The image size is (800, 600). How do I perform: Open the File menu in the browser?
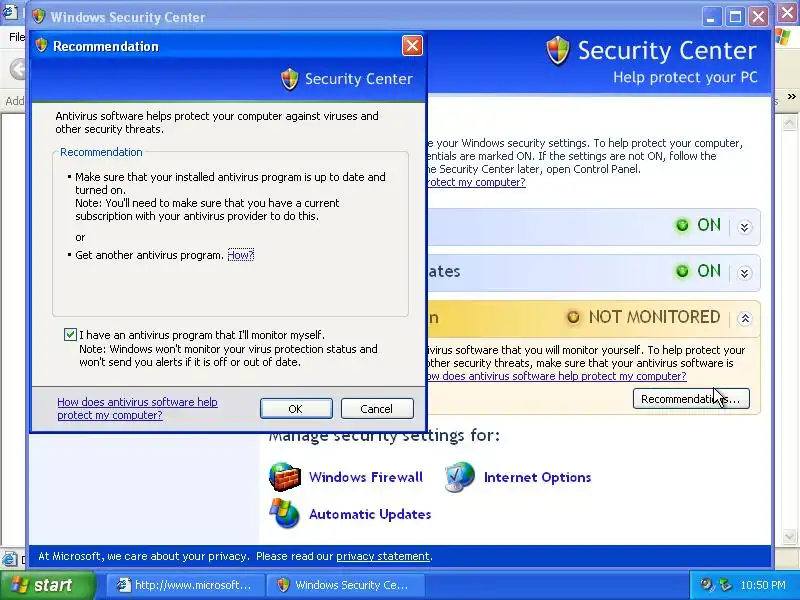click(x=17, y=37)
